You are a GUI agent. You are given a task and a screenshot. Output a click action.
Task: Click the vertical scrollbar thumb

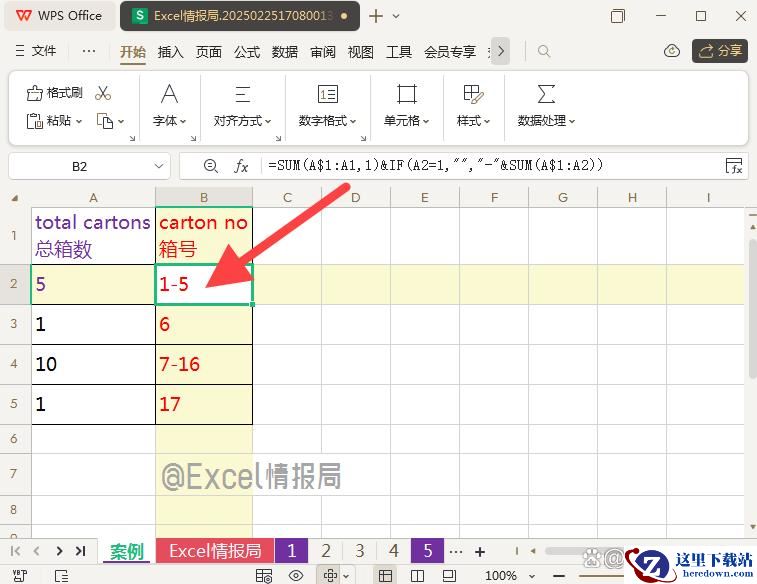pos(753,309)
